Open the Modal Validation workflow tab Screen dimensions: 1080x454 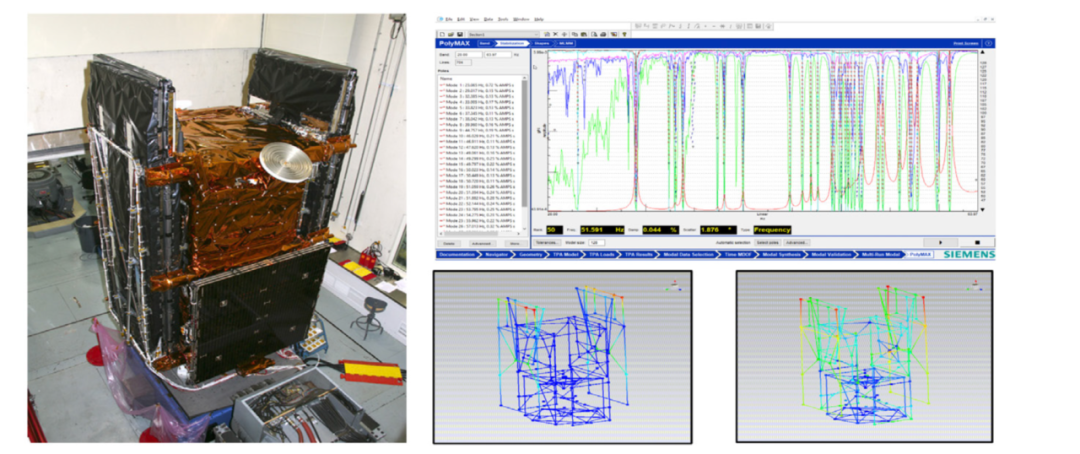(x=831, y=255)
